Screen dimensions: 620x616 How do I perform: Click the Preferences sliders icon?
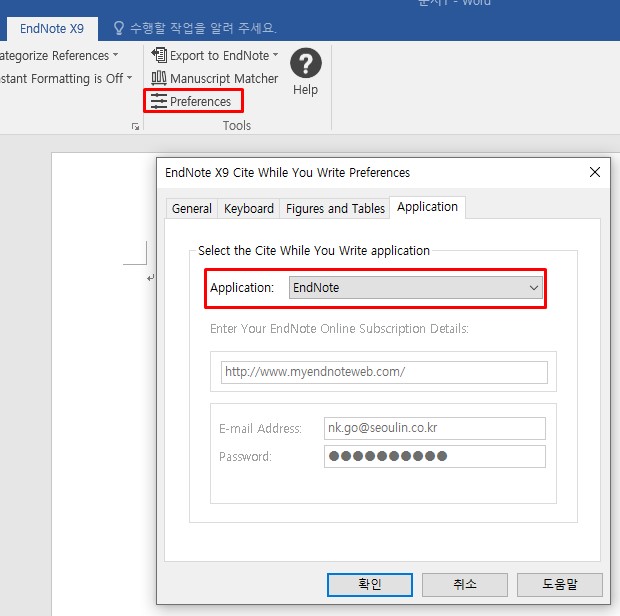pyautogui.click(x=159, y=101)
